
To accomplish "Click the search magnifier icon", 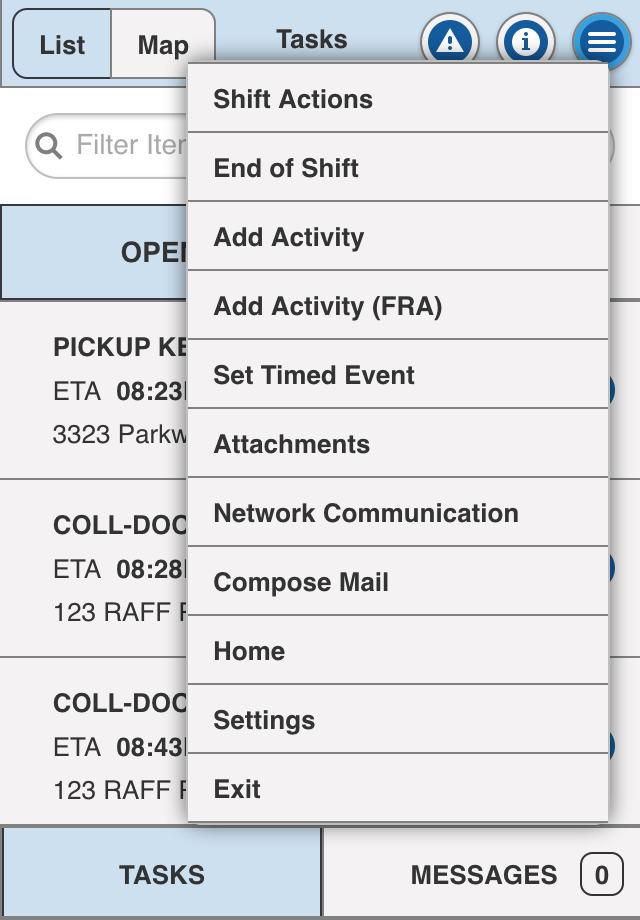I will click(x=49, y=146).
